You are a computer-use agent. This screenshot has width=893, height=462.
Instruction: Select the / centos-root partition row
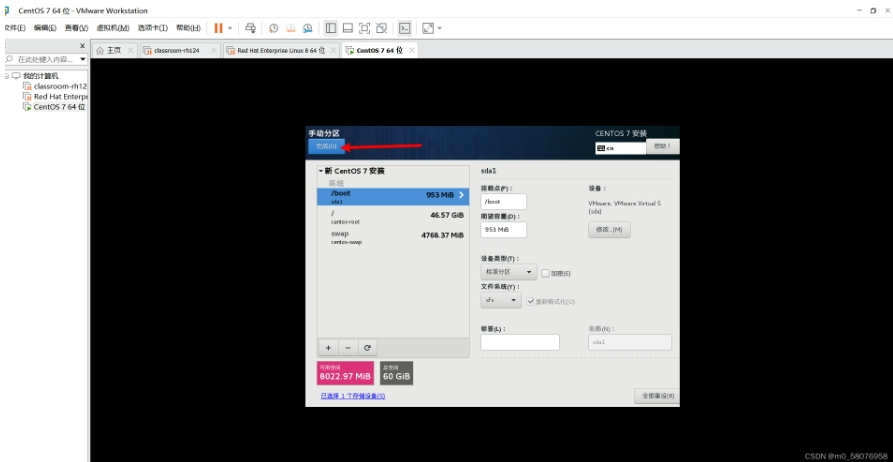pyautogui.click(x=393, y=217)
